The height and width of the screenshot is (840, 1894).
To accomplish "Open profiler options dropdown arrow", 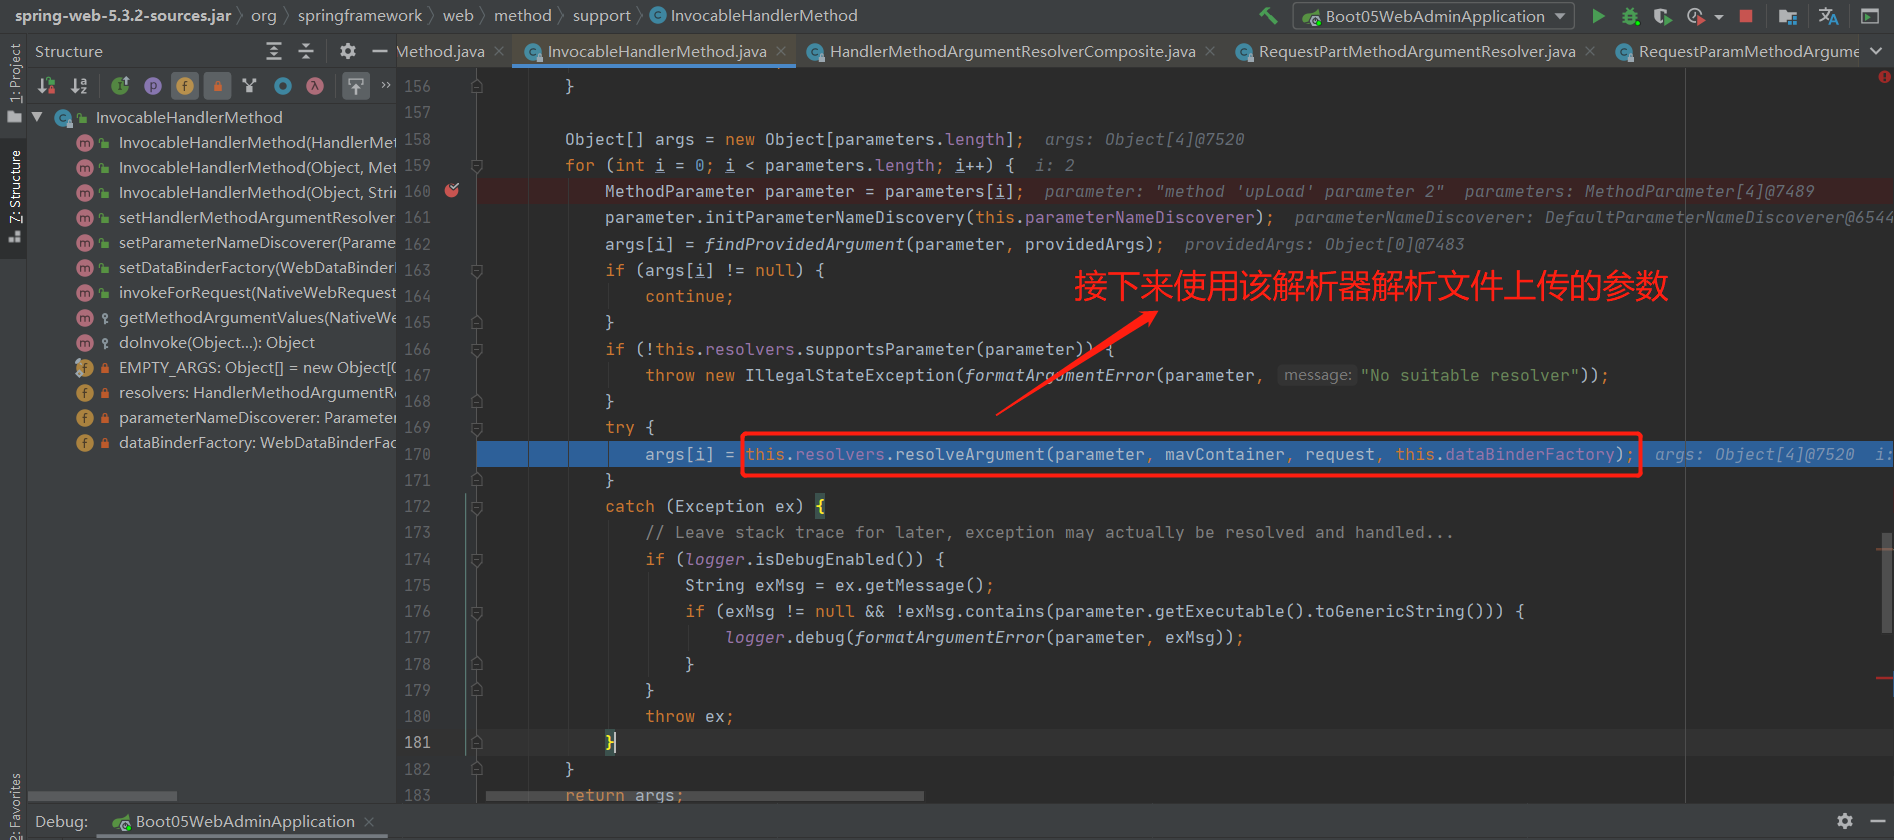I will pyautogui.click(x=1719, y=17).
